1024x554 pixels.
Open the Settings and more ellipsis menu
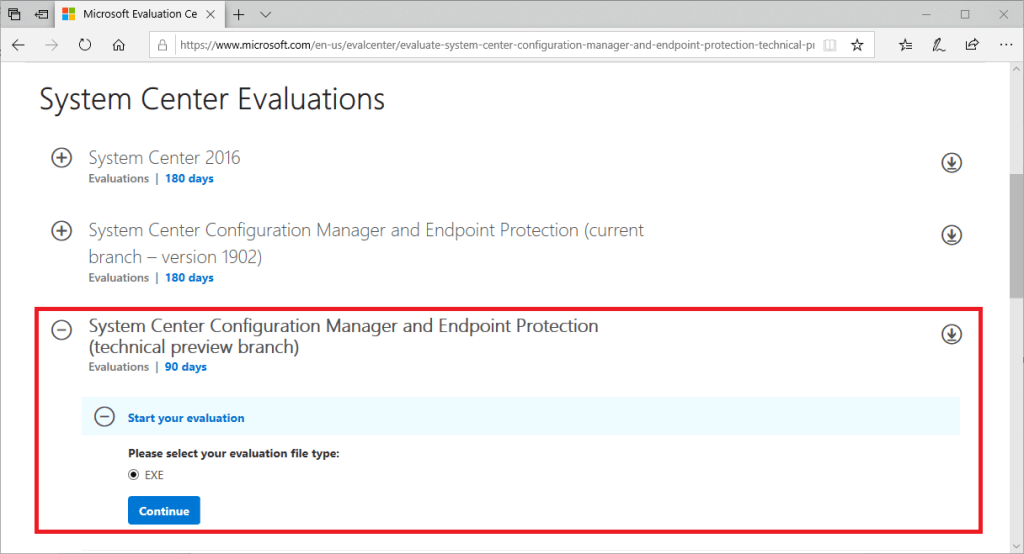click(1004, 45)
